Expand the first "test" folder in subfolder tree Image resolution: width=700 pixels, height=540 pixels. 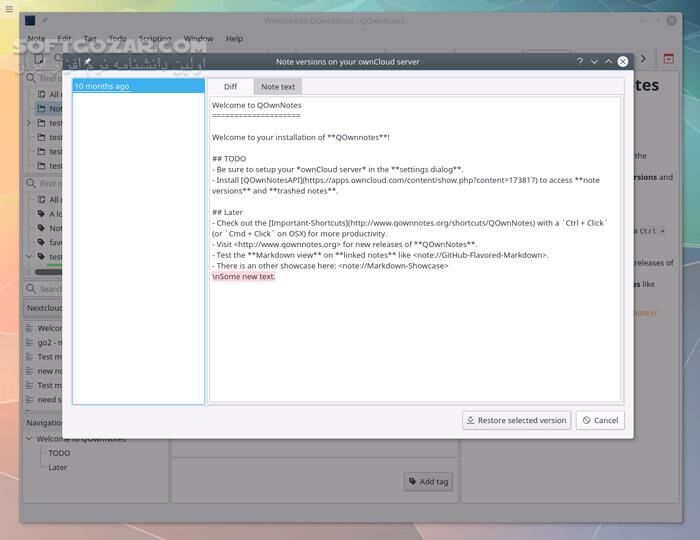click(29, 123)
